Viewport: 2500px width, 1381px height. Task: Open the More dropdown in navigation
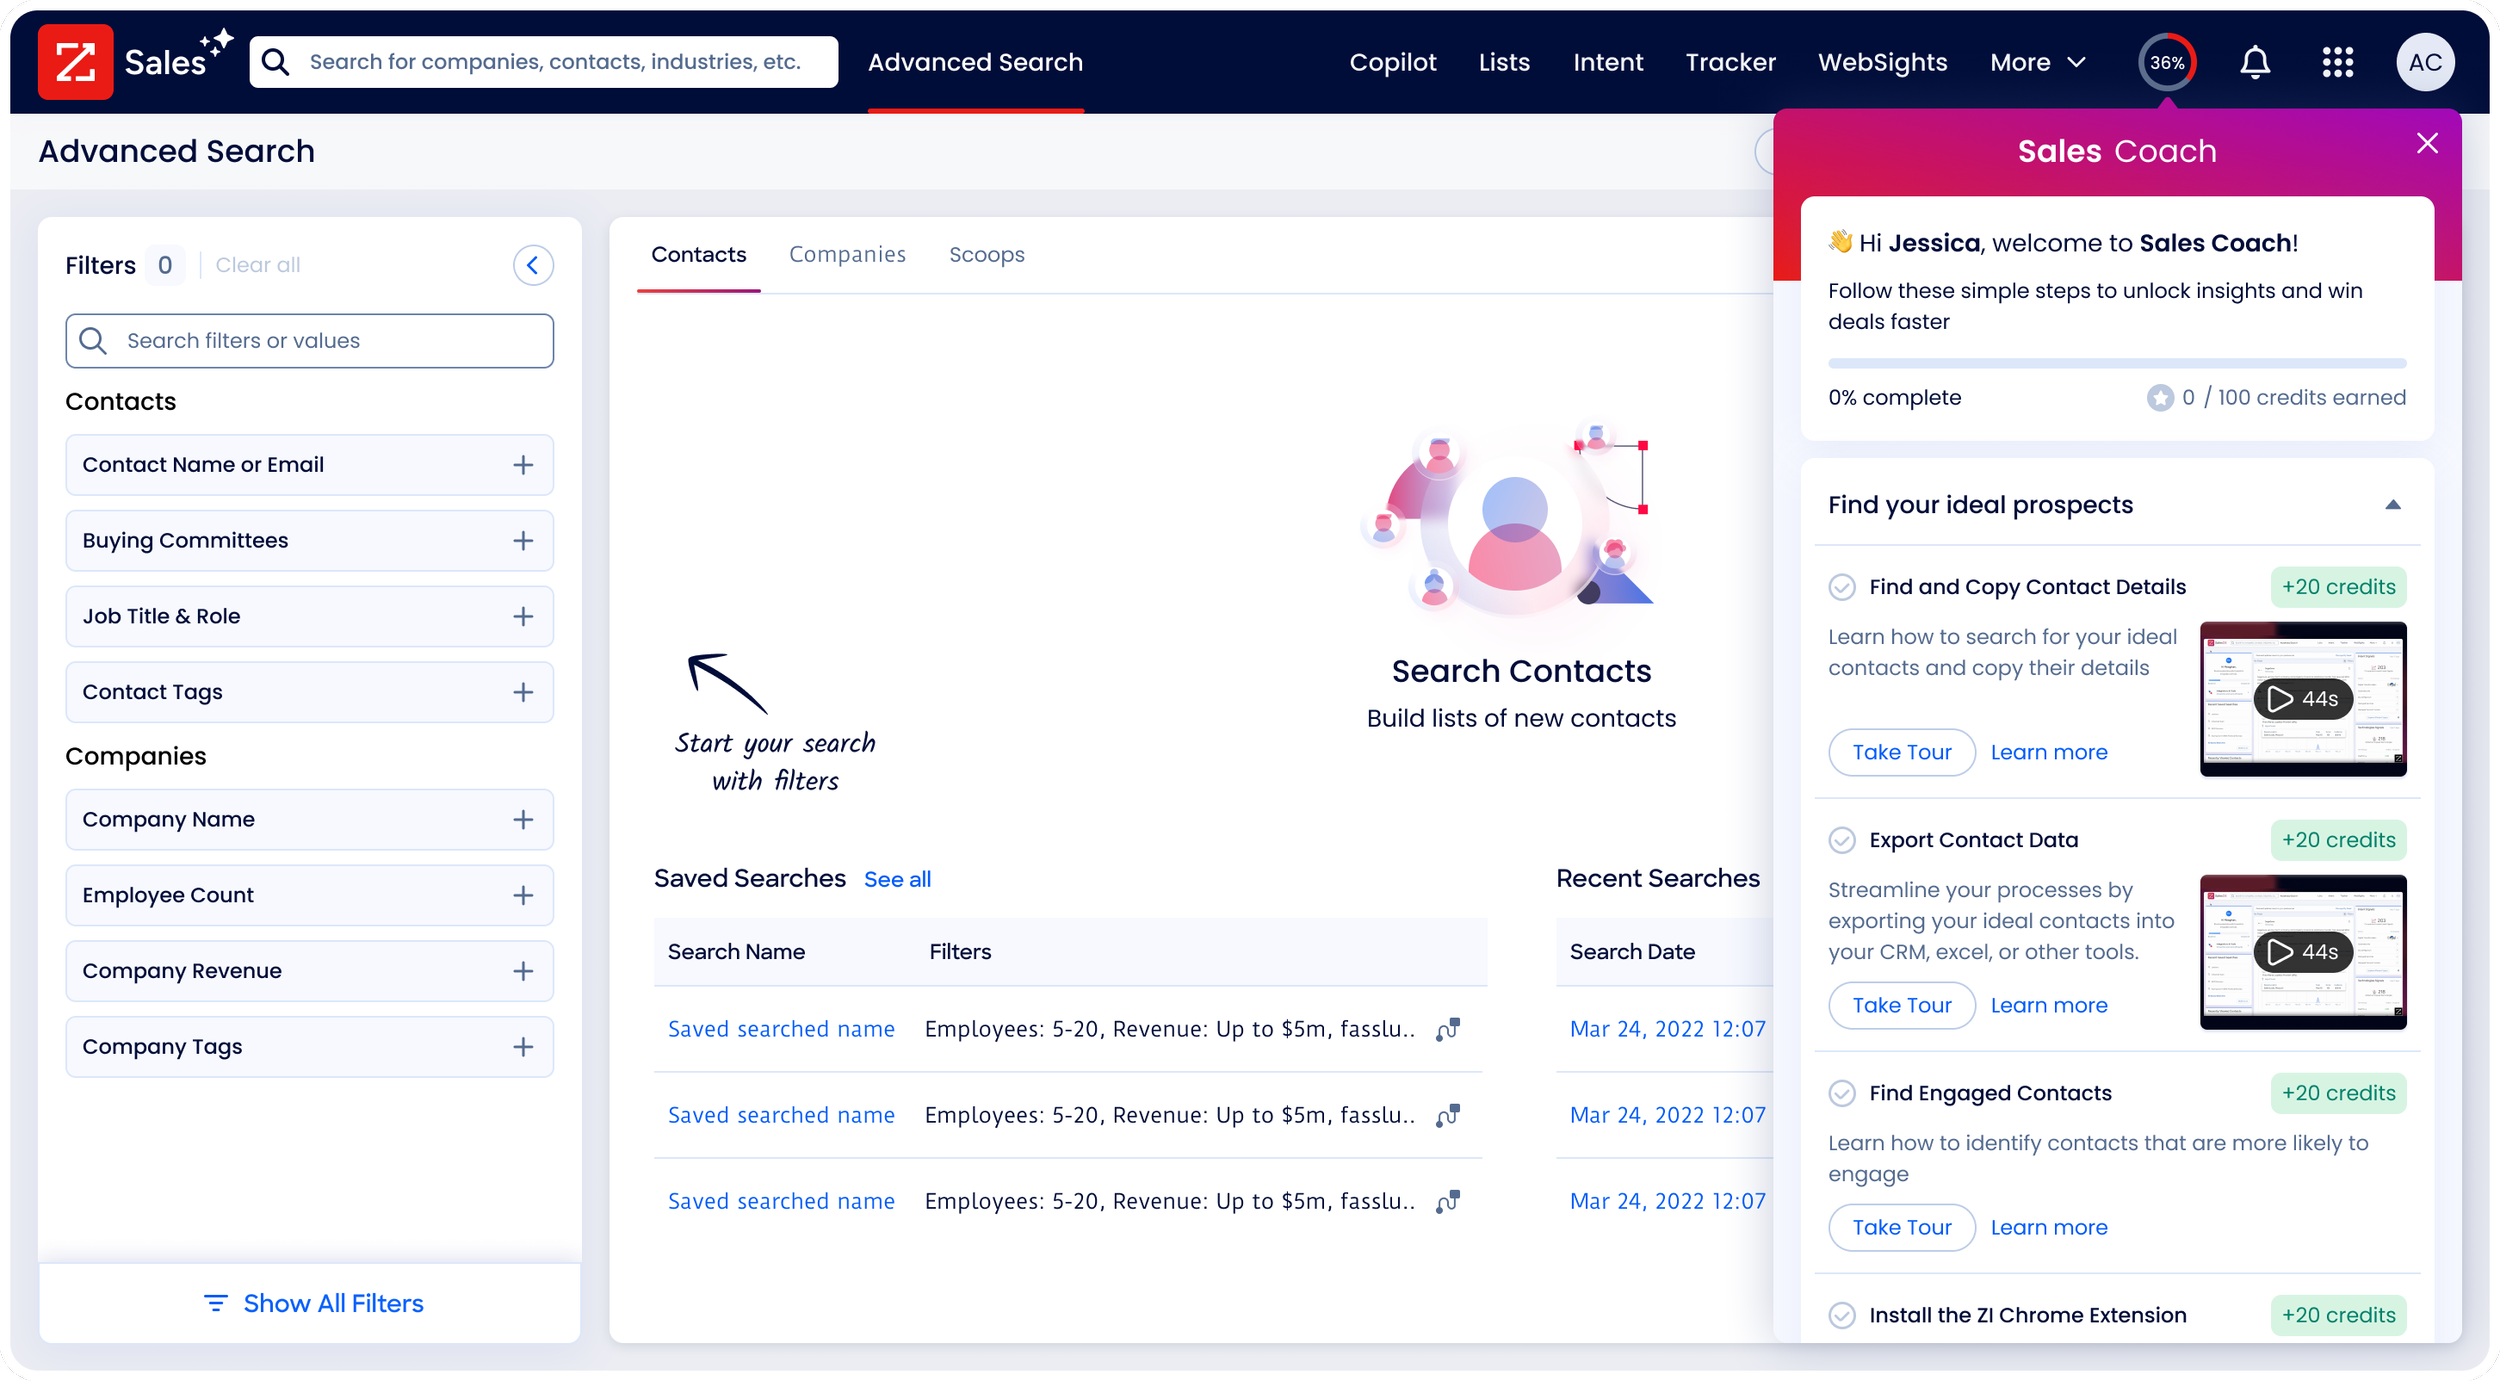2037,62
